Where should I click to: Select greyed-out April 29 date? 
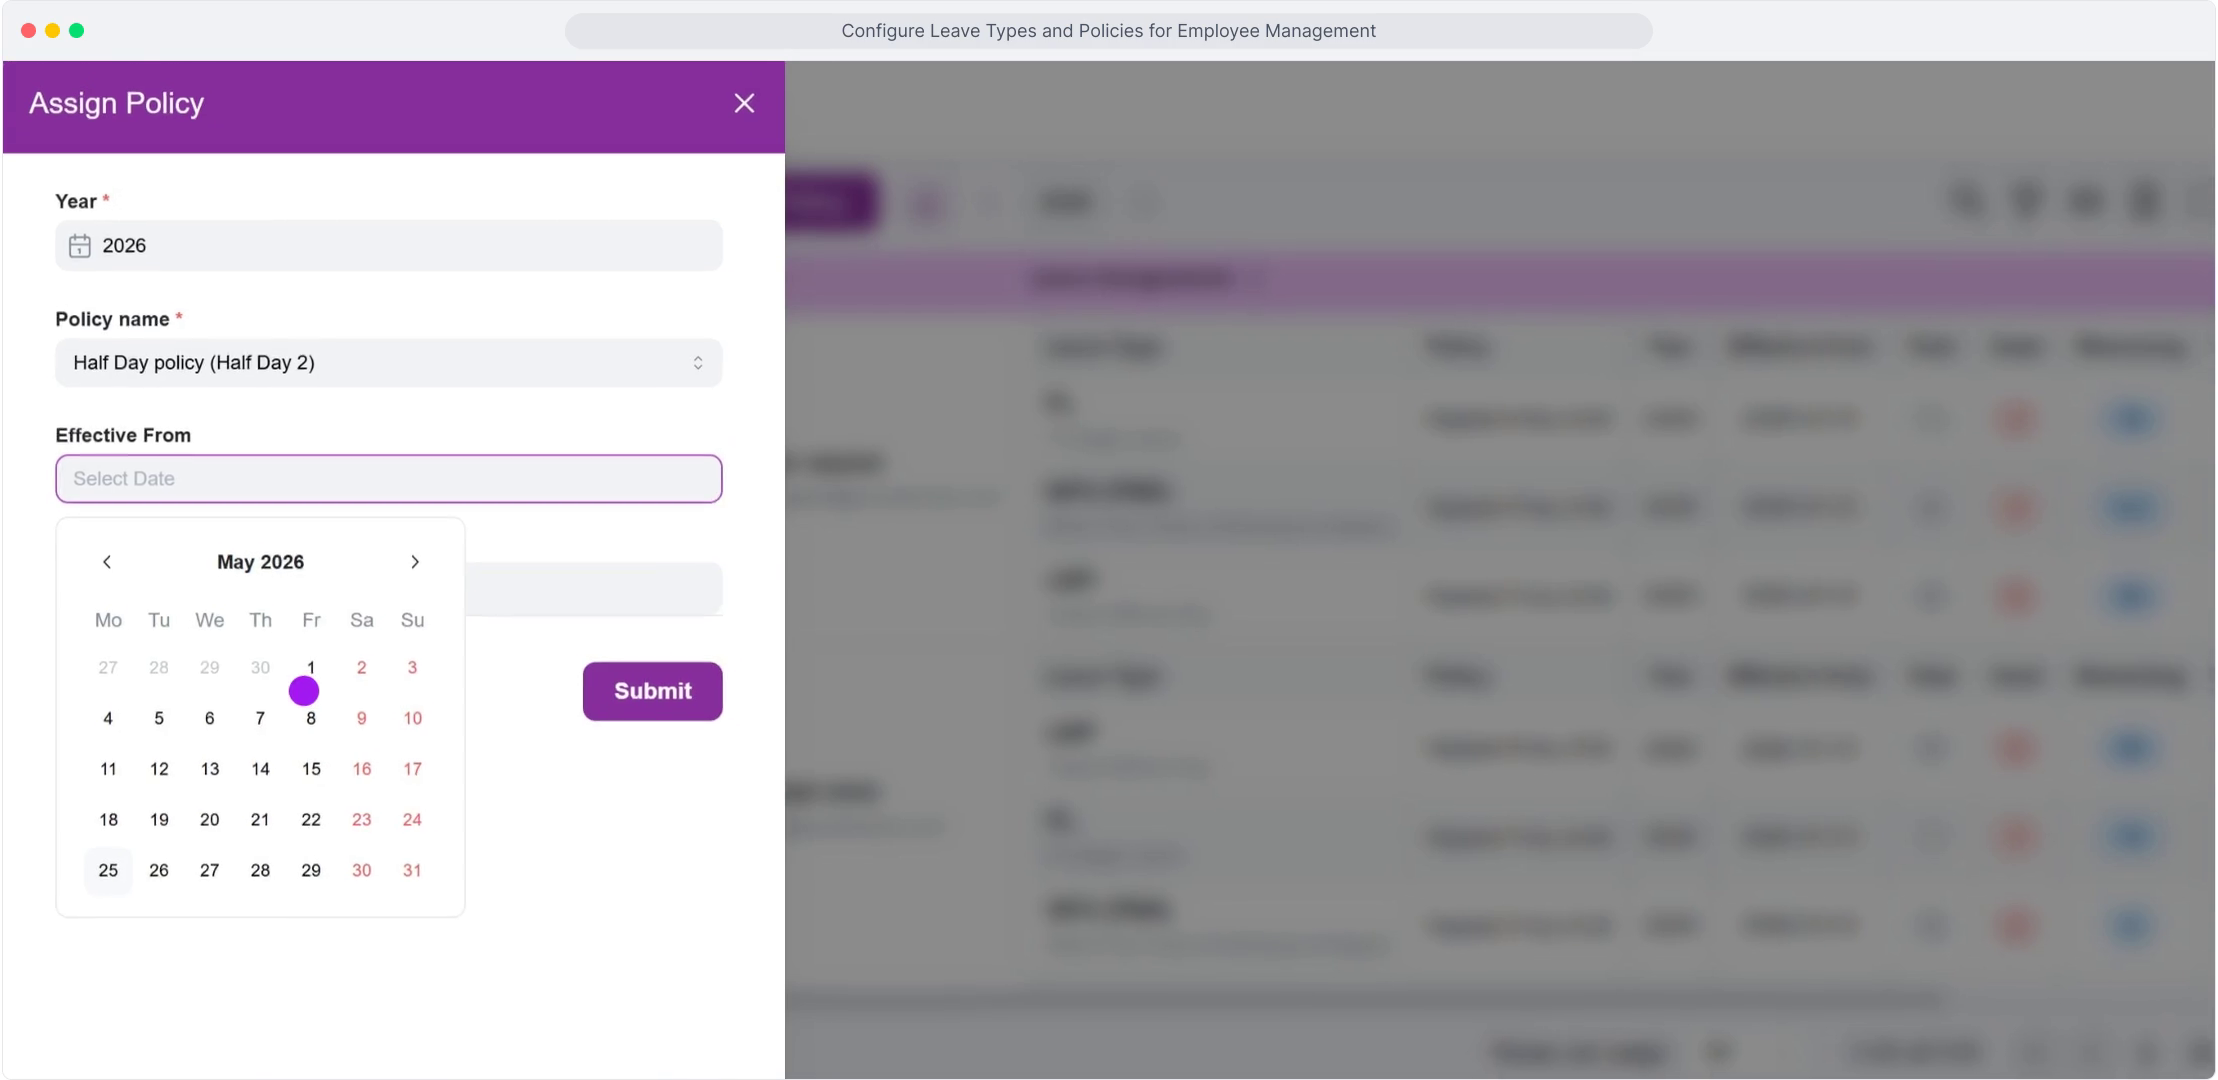[209, 667]
